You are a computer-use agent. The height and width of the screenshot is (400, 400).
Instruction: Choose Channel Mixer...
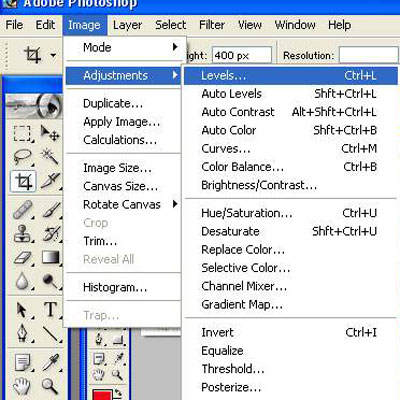(x=291, y=286)
